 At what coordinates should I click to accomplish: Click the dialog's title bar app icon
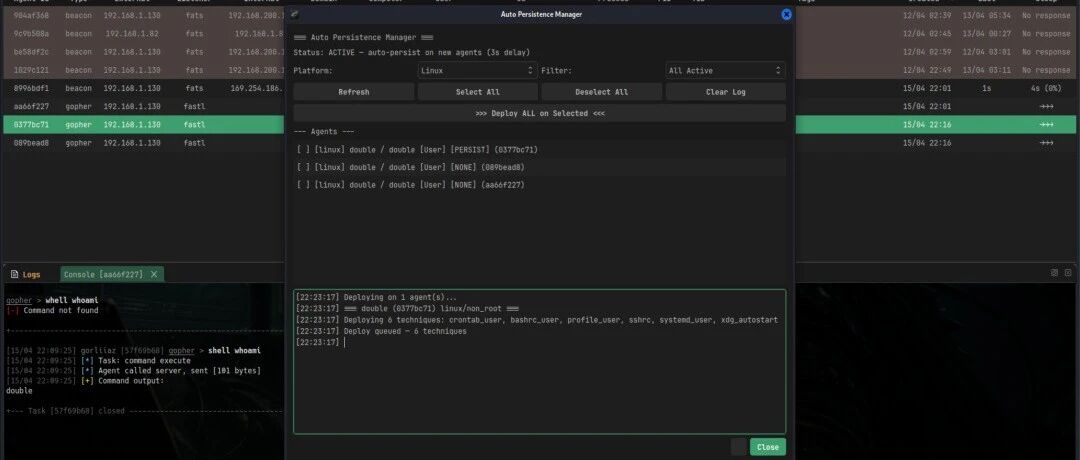coord(295,14)
